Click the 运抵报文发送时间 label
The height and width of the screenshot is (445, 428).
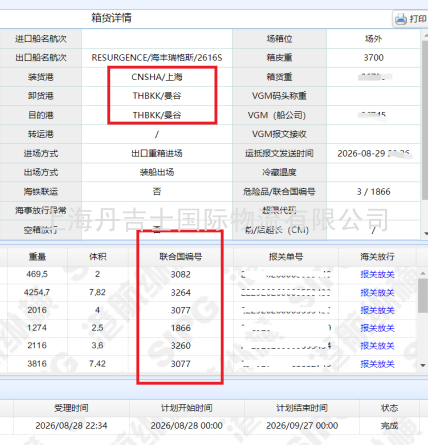[x=279, y=153]
